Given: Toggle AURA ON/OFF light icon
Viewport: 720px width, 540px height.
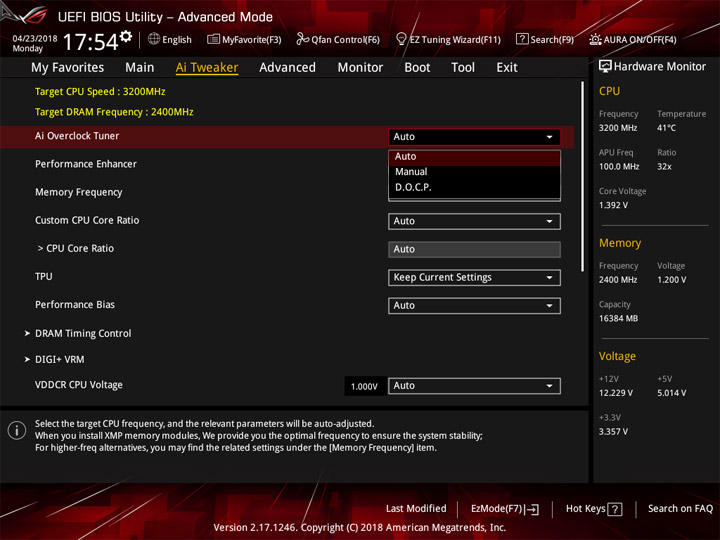Looking at the screenshot, I should click(595, 39).
